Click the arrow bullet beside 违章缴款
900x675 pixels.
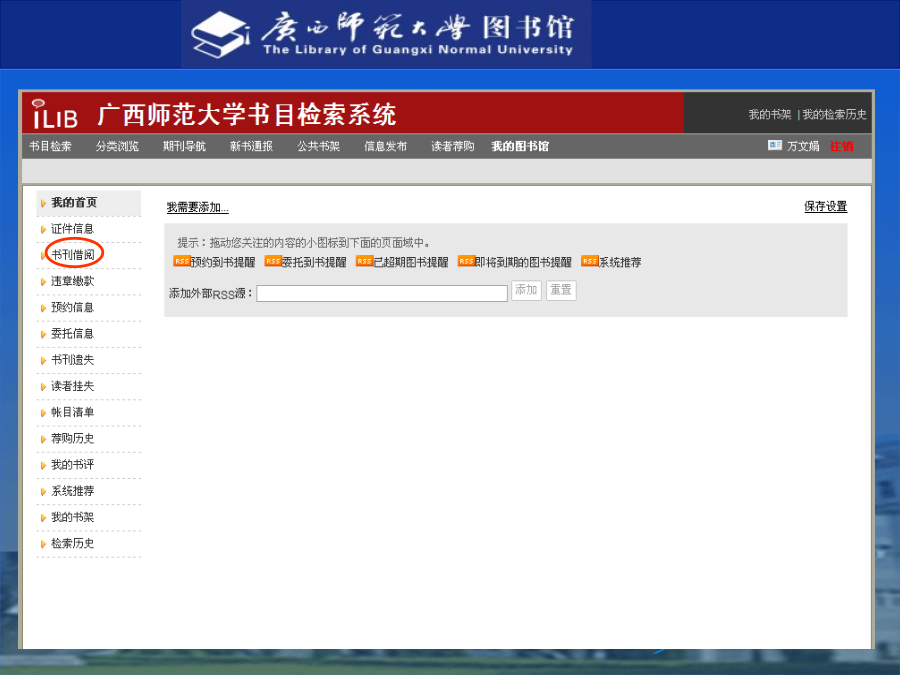tap(43, 282)
